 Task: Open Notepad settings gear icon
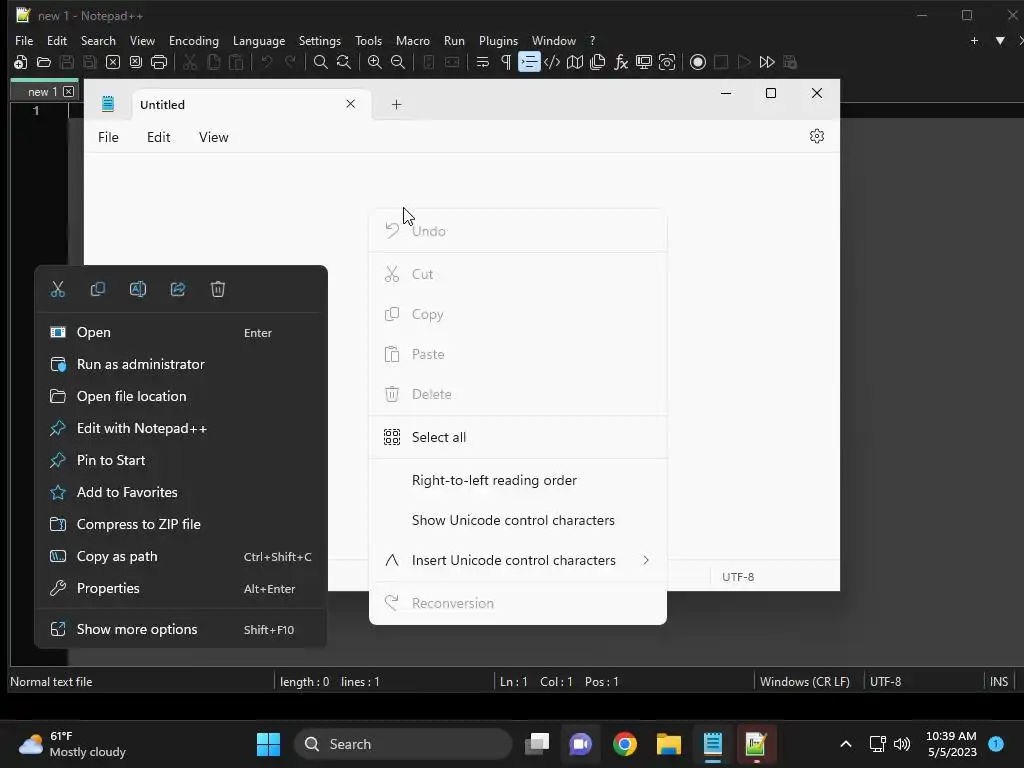[817, 136]
